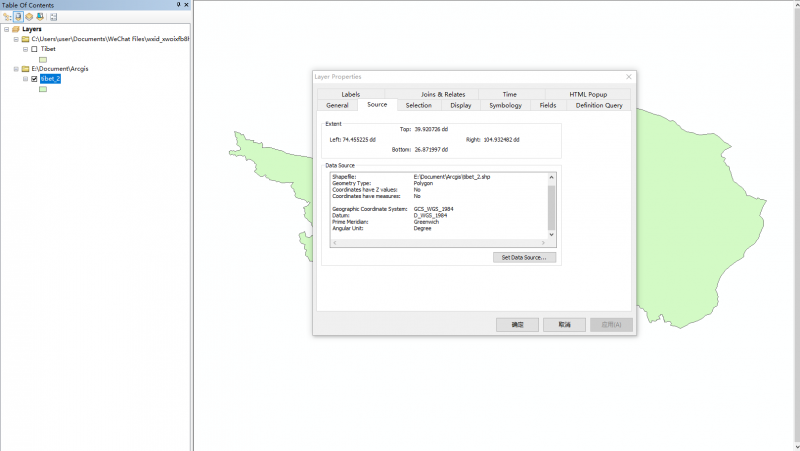Collapse the Tibet layer legend
The width and height of the screenshot is (800, 451).
(x=25, y=49)
